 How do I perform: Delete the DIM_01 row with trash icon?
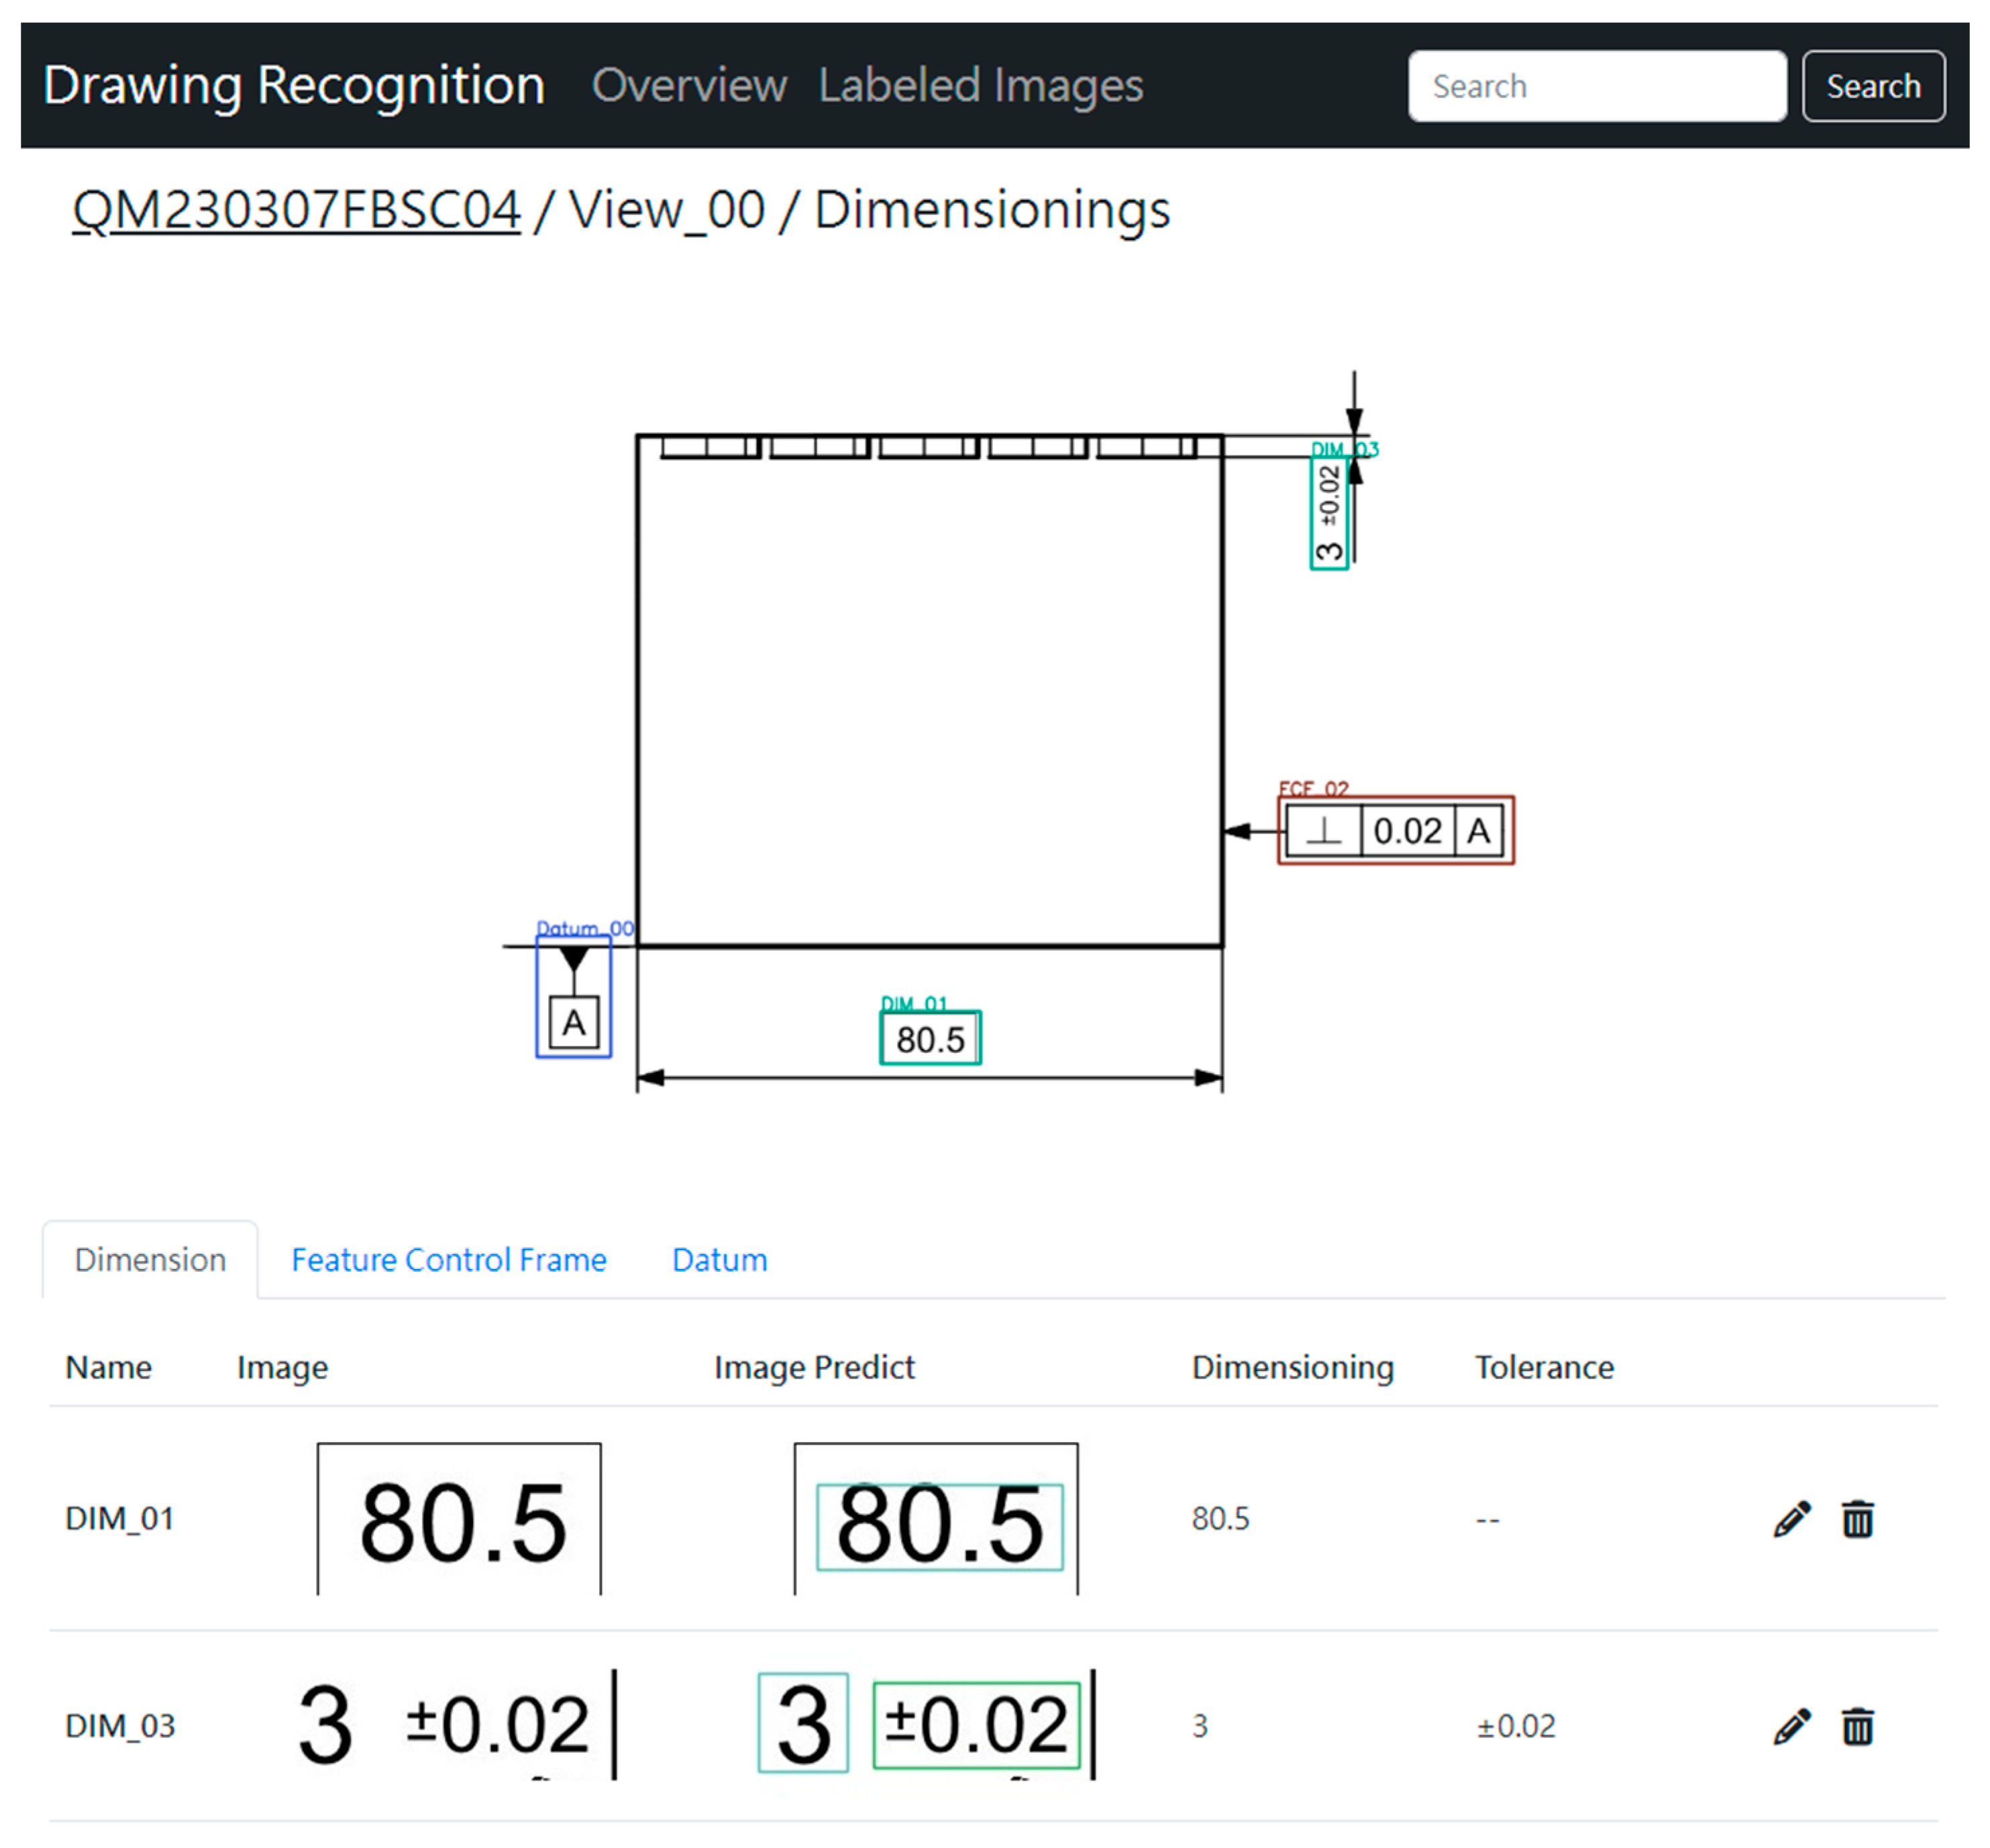click(1857, 1519)
